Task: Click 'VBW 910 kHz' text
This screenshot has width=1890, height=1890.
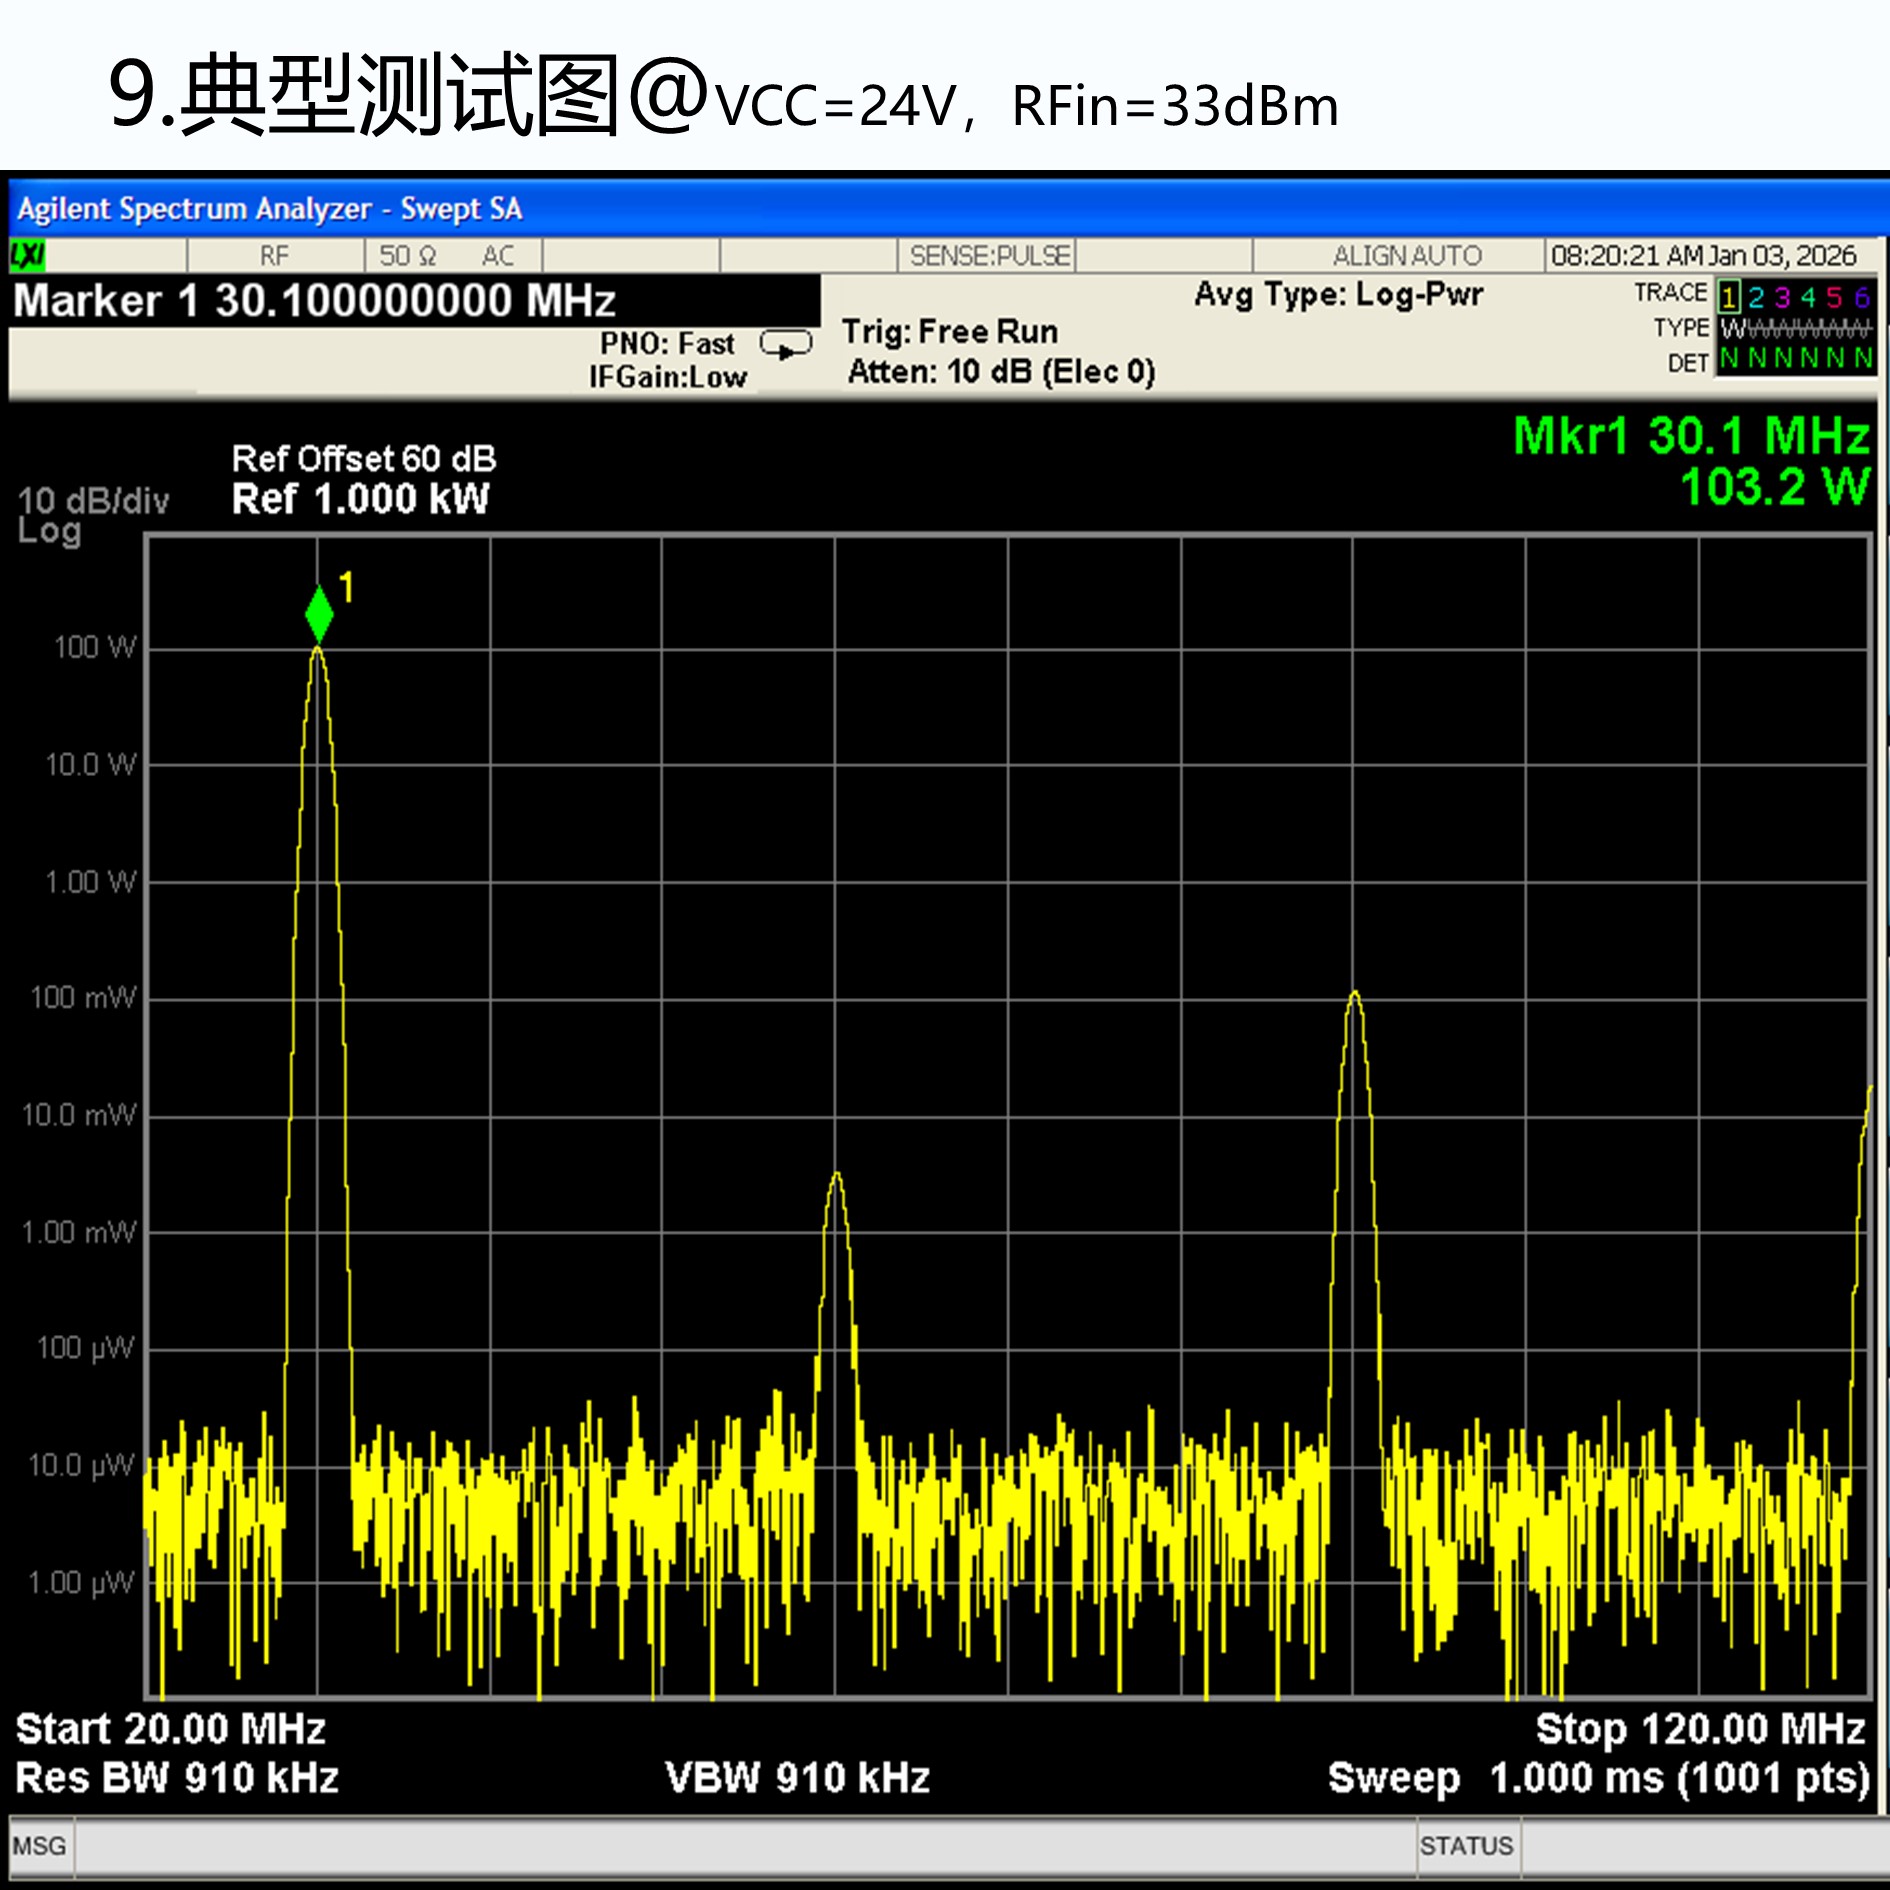Action: click(x=798, y=1778)
